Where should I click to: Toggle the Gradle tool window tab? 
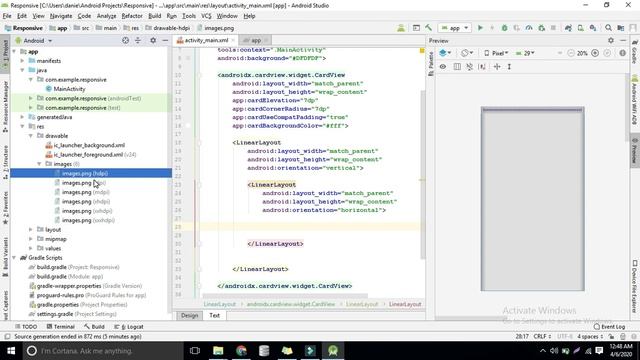pos(635,52)
